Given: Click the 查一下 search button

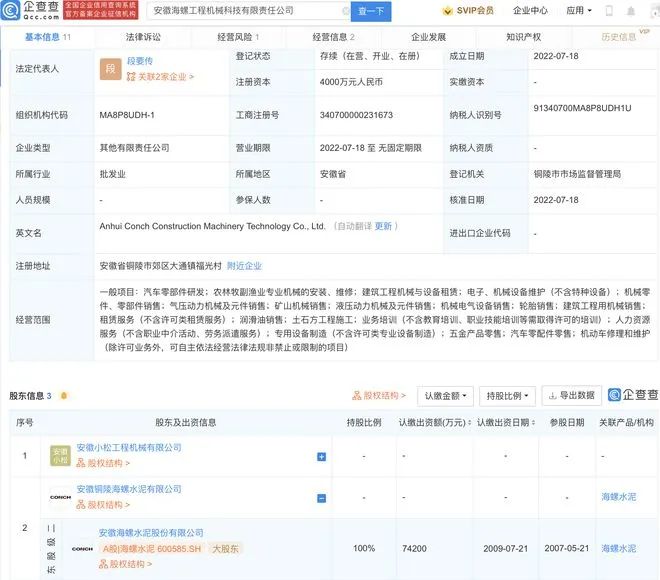Looking at the screenshot, I should coord(370,11).
